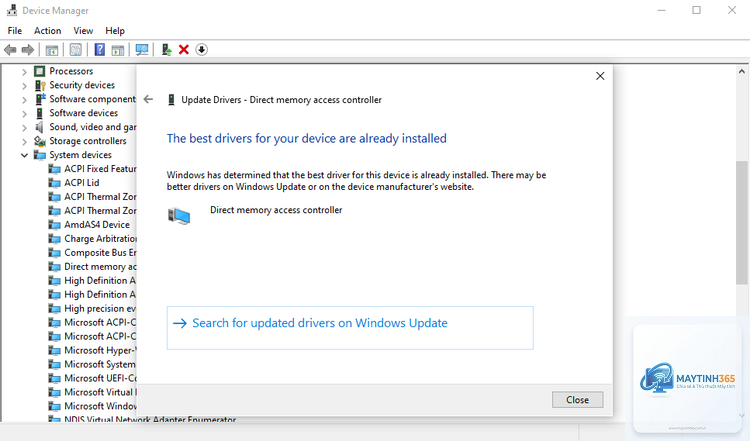Select the Security devices tree label
Viewport: 750px width, 441px height.
(82, 85)
